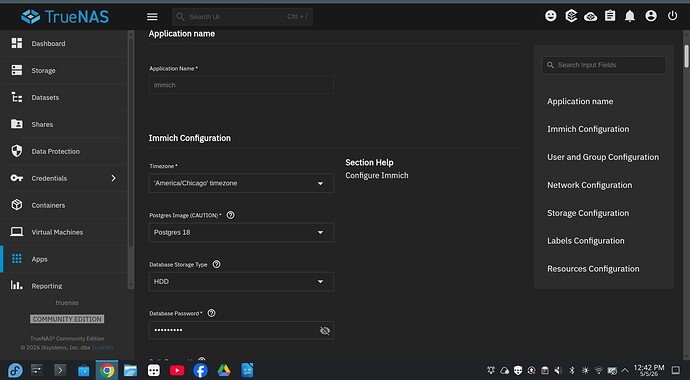Click the Wi-Fi icon in the system tray

(x=598, y=370)
